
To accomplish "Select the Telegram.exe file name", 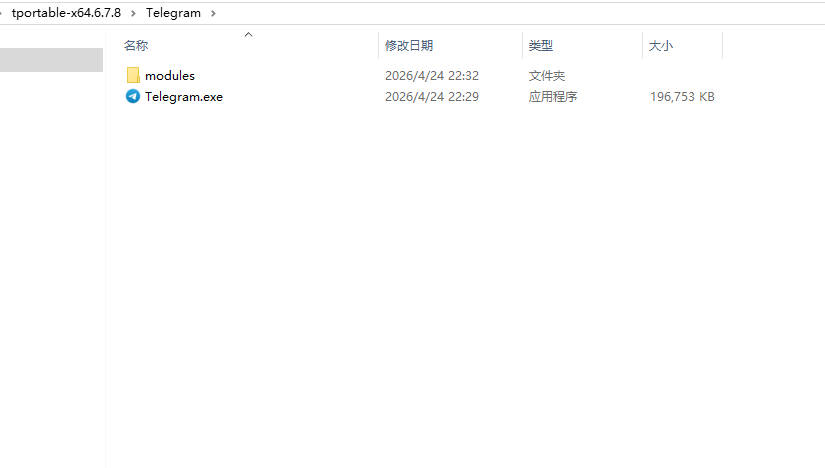I will click(184, 97).
